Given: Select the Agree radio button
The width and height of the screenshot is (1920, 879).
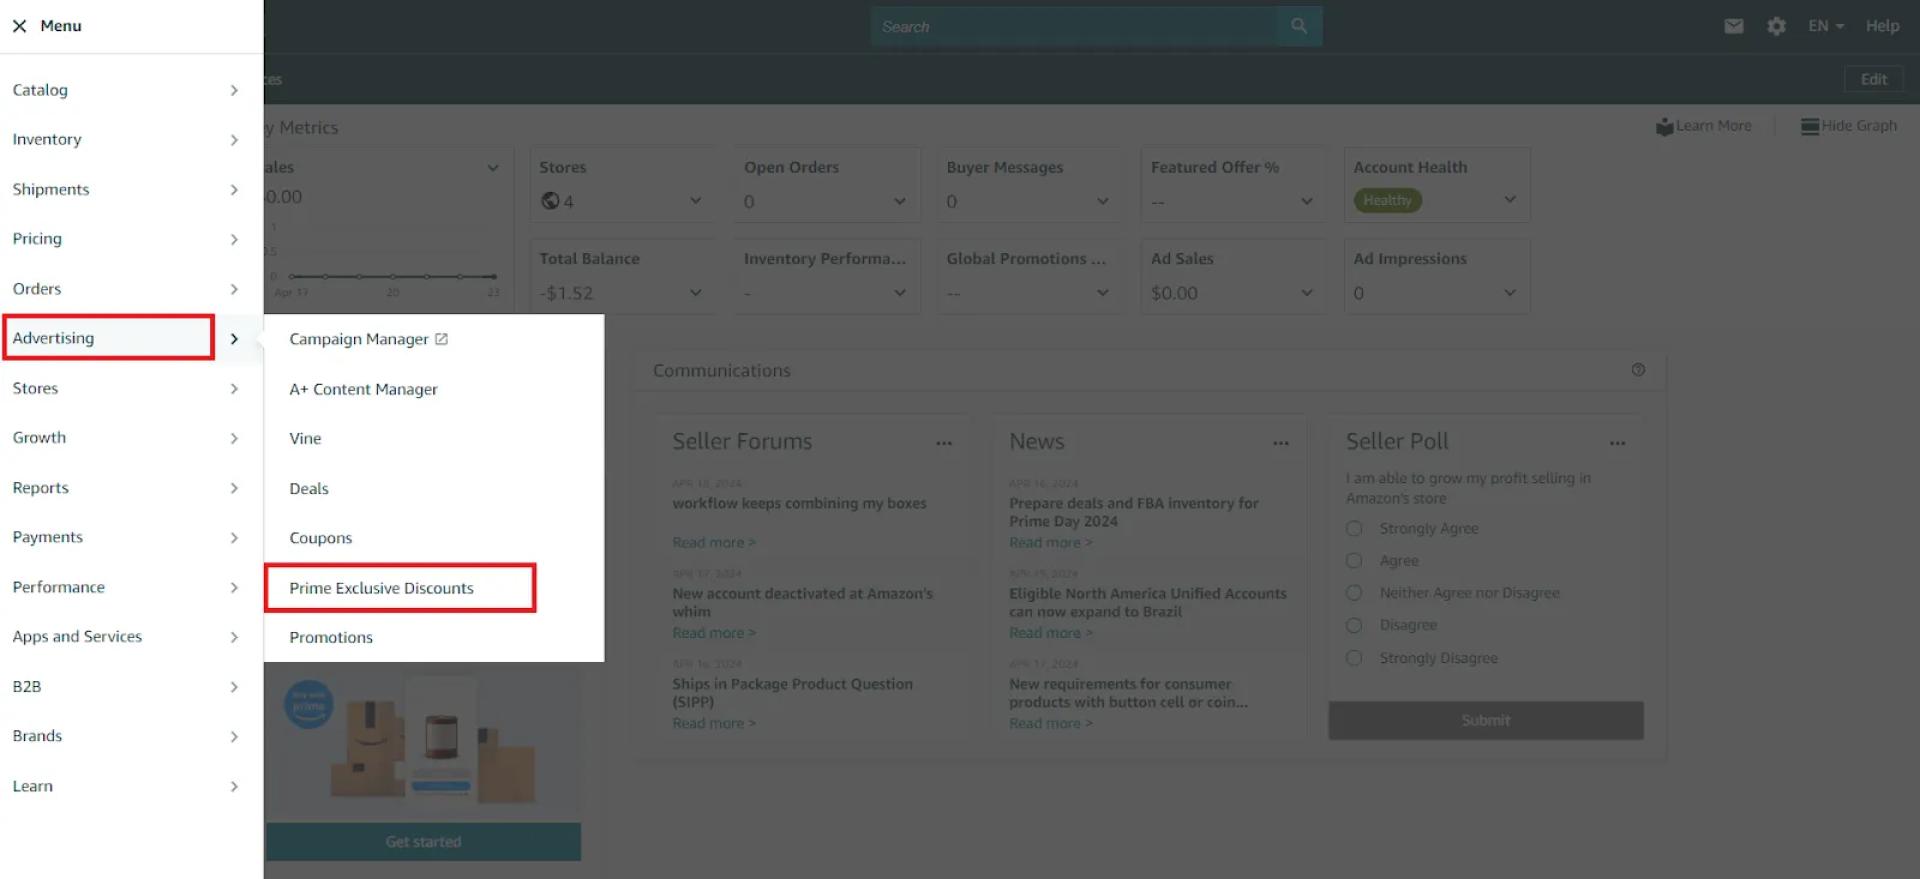Looking at the screenshot, I should point(1354,561).
